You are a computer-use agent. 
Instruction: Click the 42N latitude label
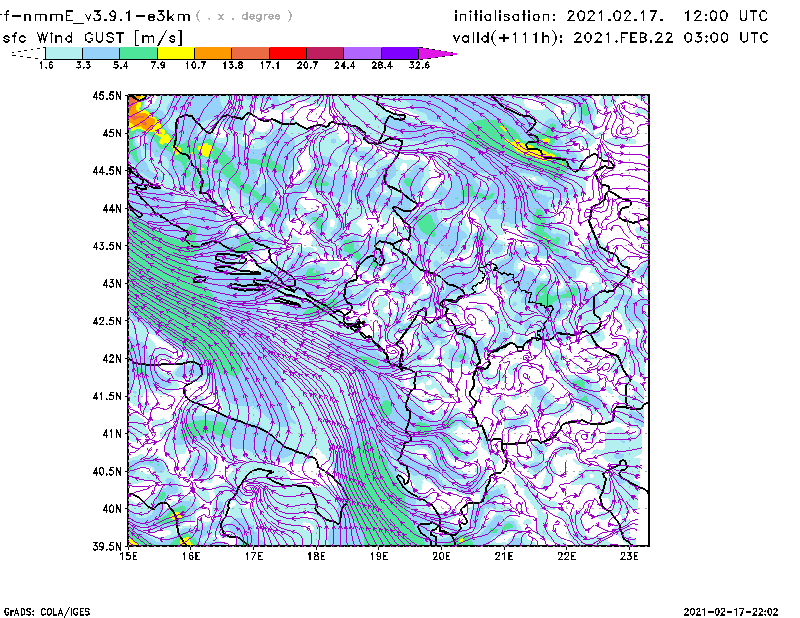pos(112,358)
